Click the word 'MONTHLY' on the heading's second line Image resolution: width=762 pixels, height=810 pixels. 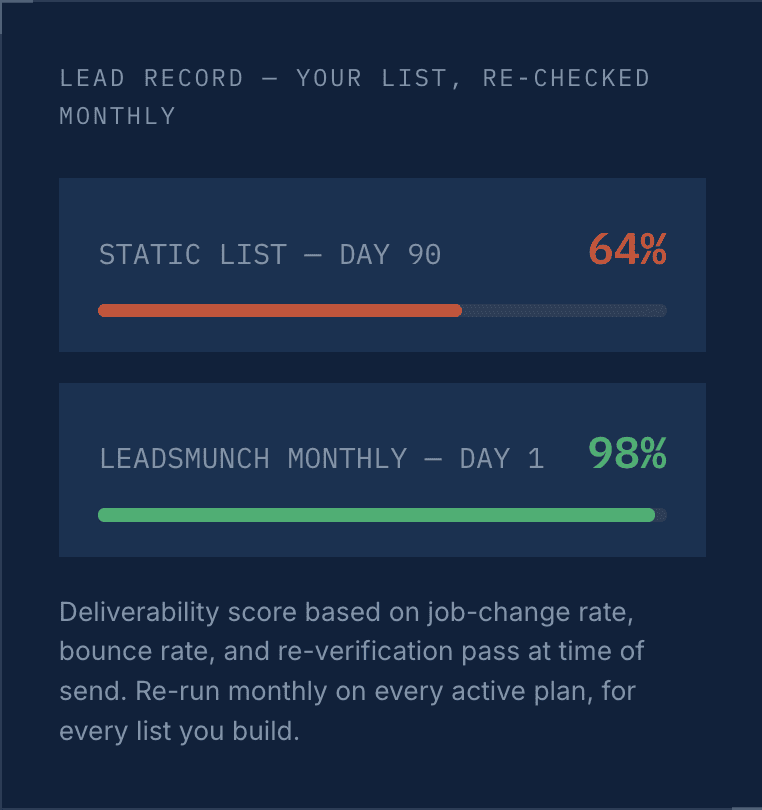click(x=117, y=116)
